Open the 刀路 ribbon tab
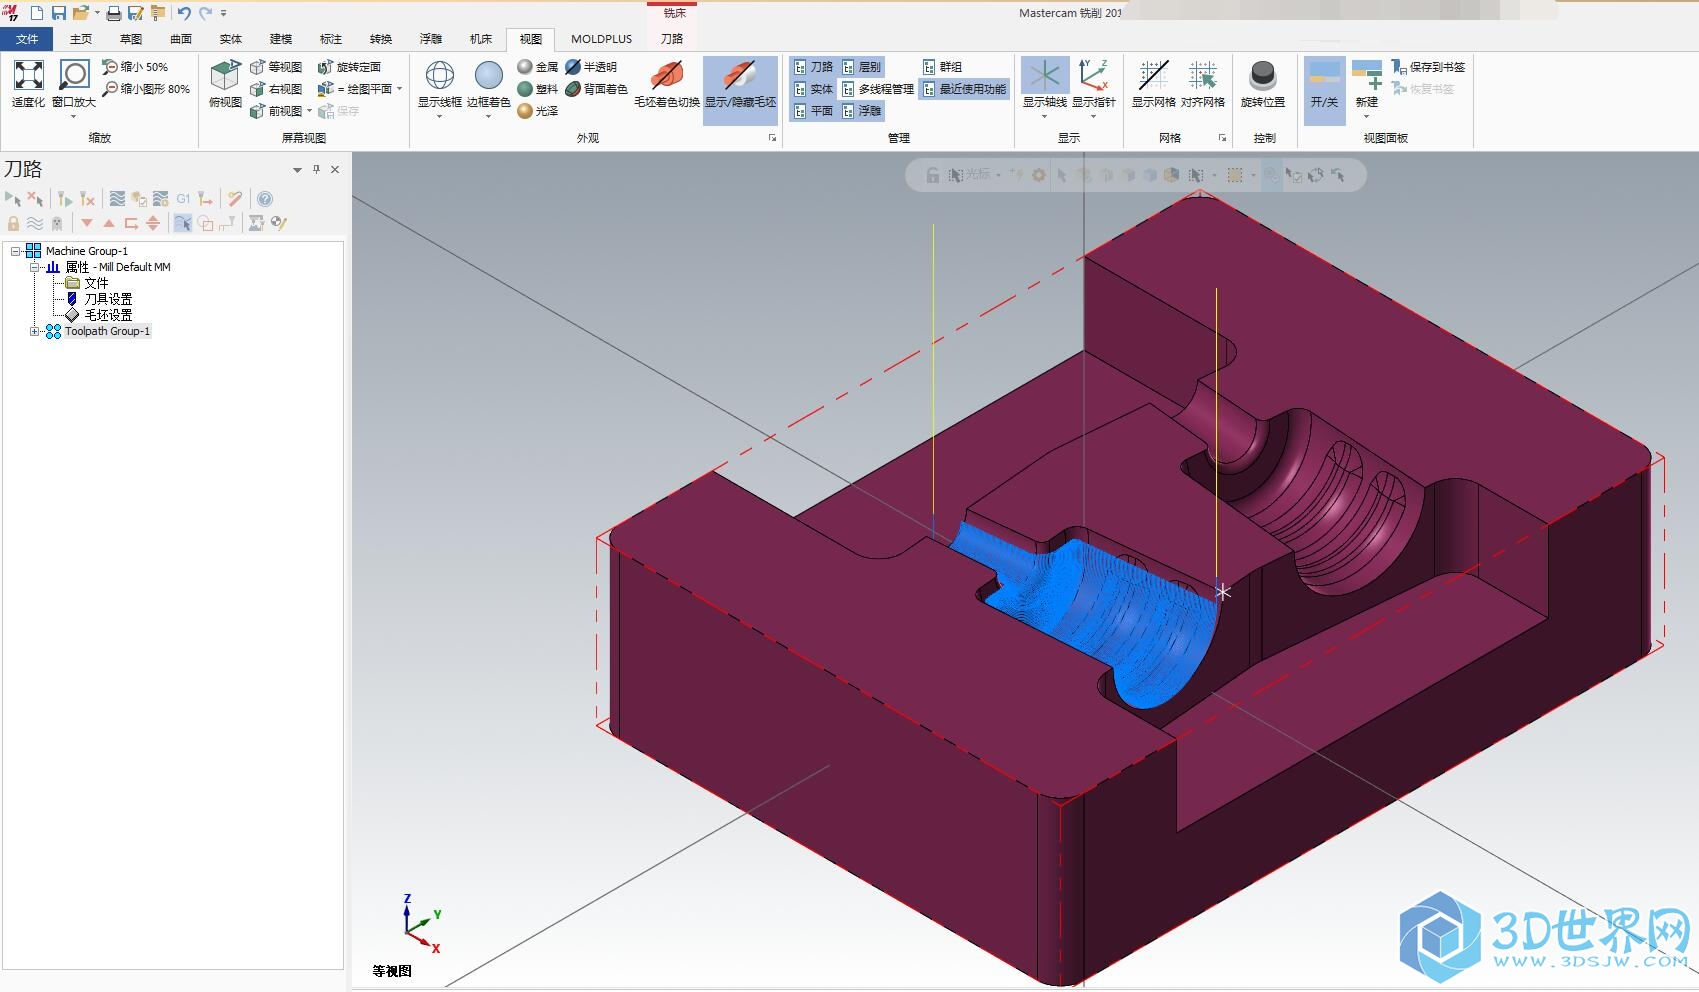Image resolution: width=1699 pixels, height=992 pixels. [x=672, y=39]
